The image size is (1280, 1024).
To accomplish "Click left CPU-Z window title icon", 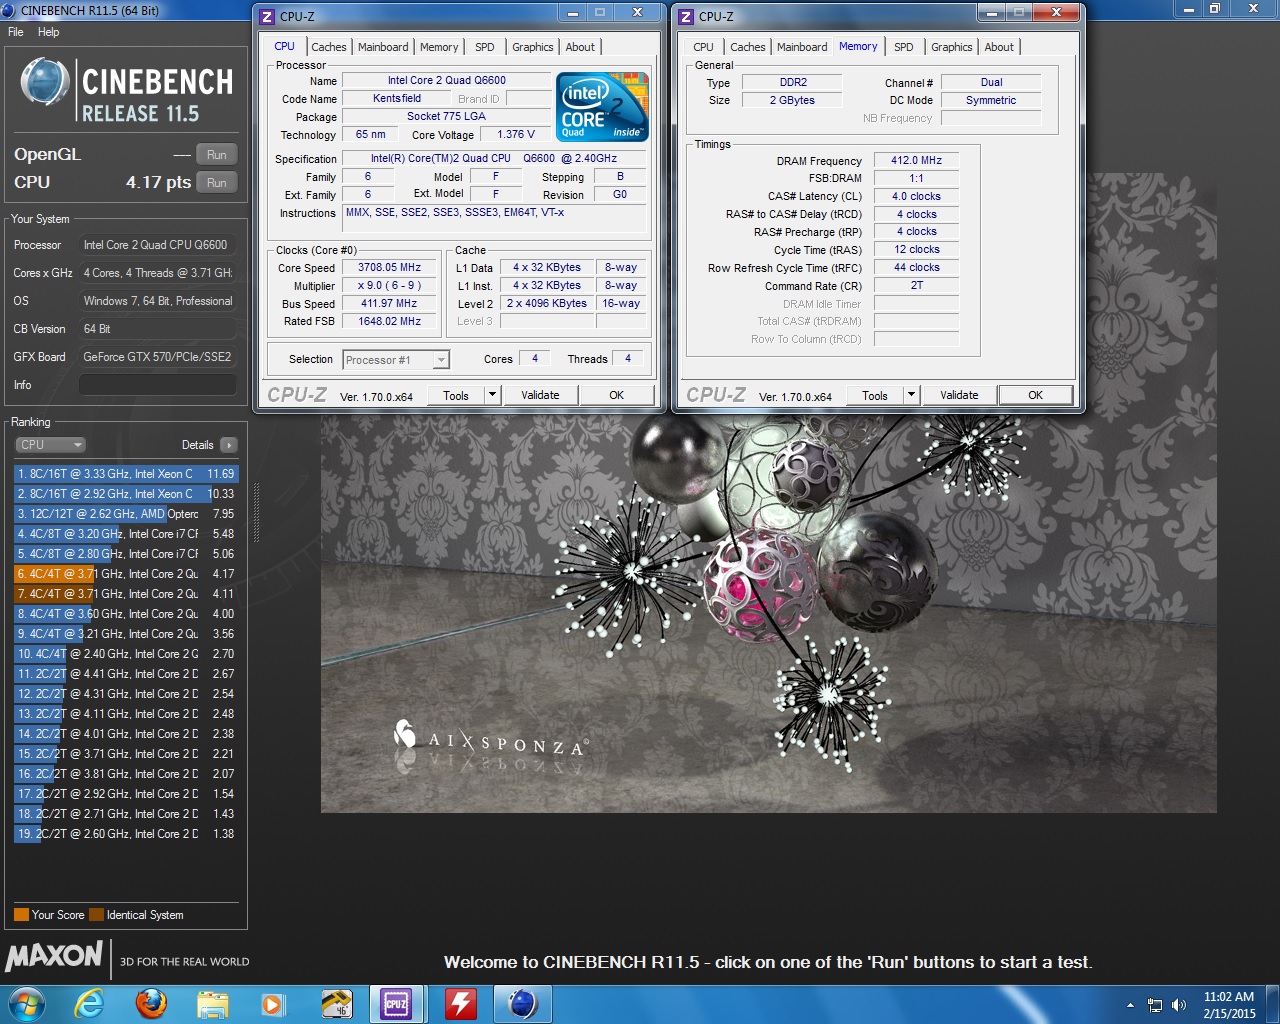I will pos(267,17).
